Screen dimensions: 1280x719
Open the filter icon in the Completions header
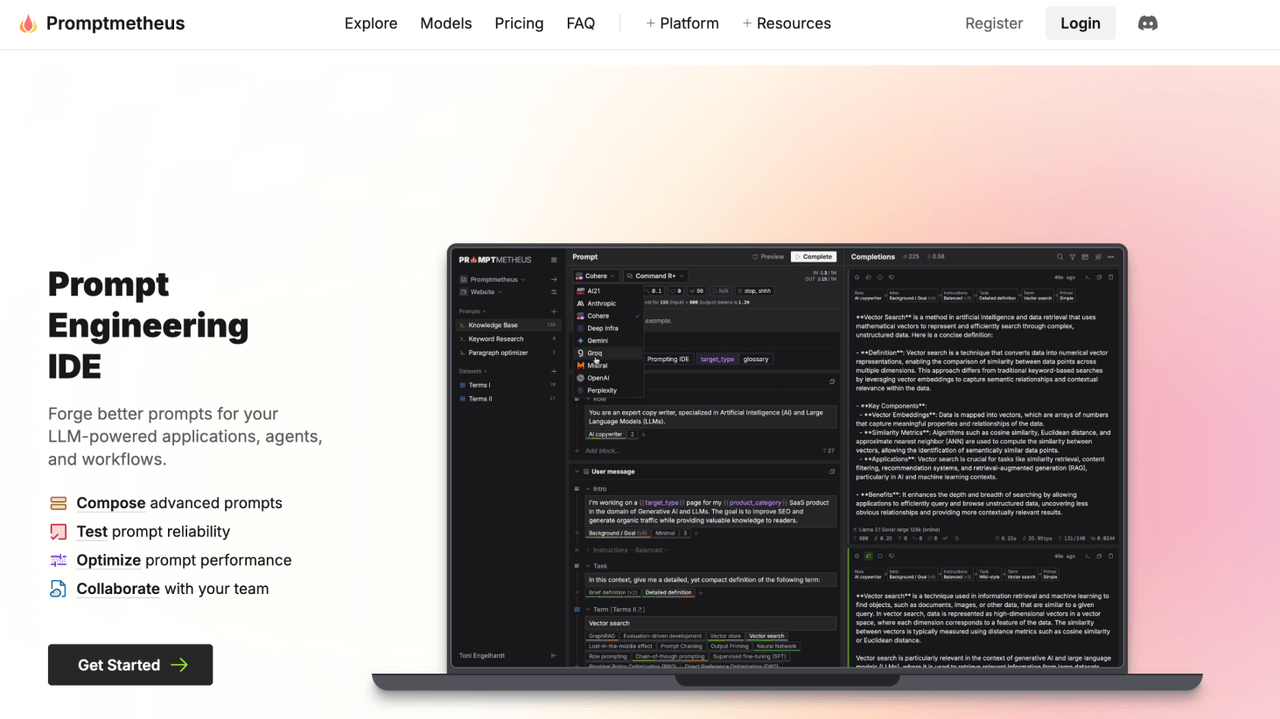1073,257
